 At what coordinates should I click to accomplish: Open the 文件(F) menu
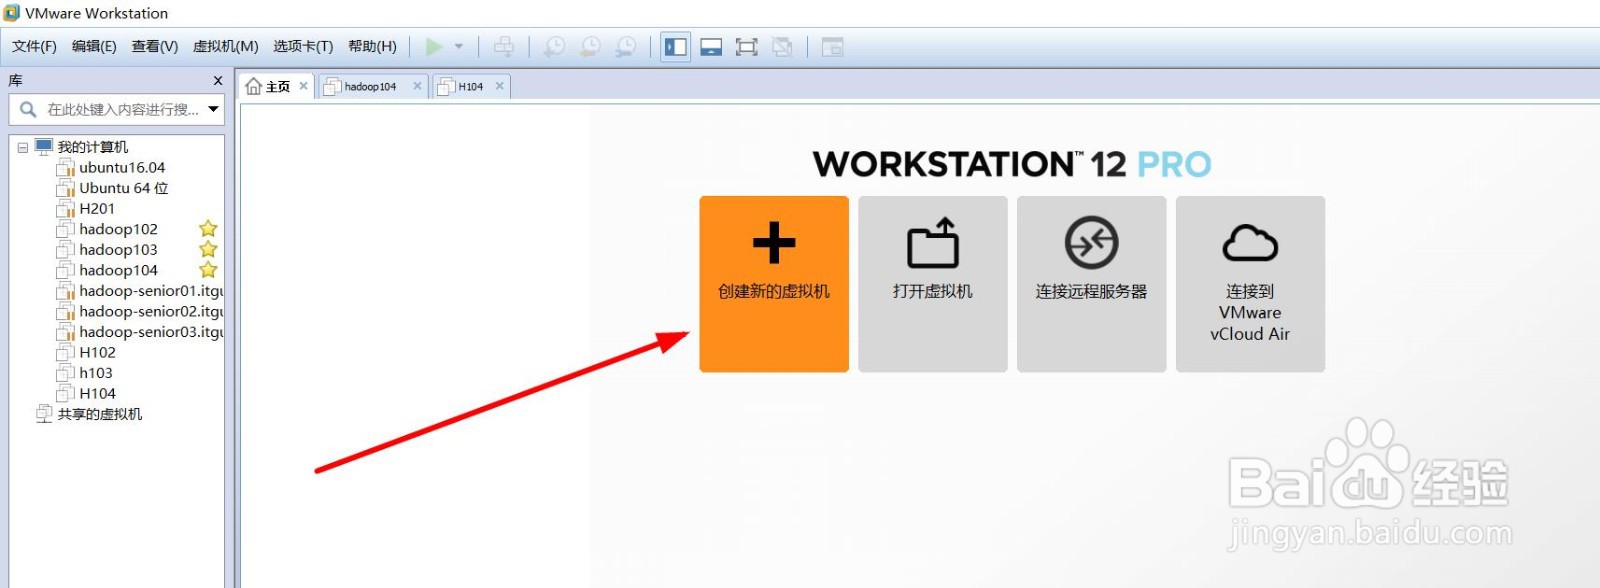(x=34, y=46)
